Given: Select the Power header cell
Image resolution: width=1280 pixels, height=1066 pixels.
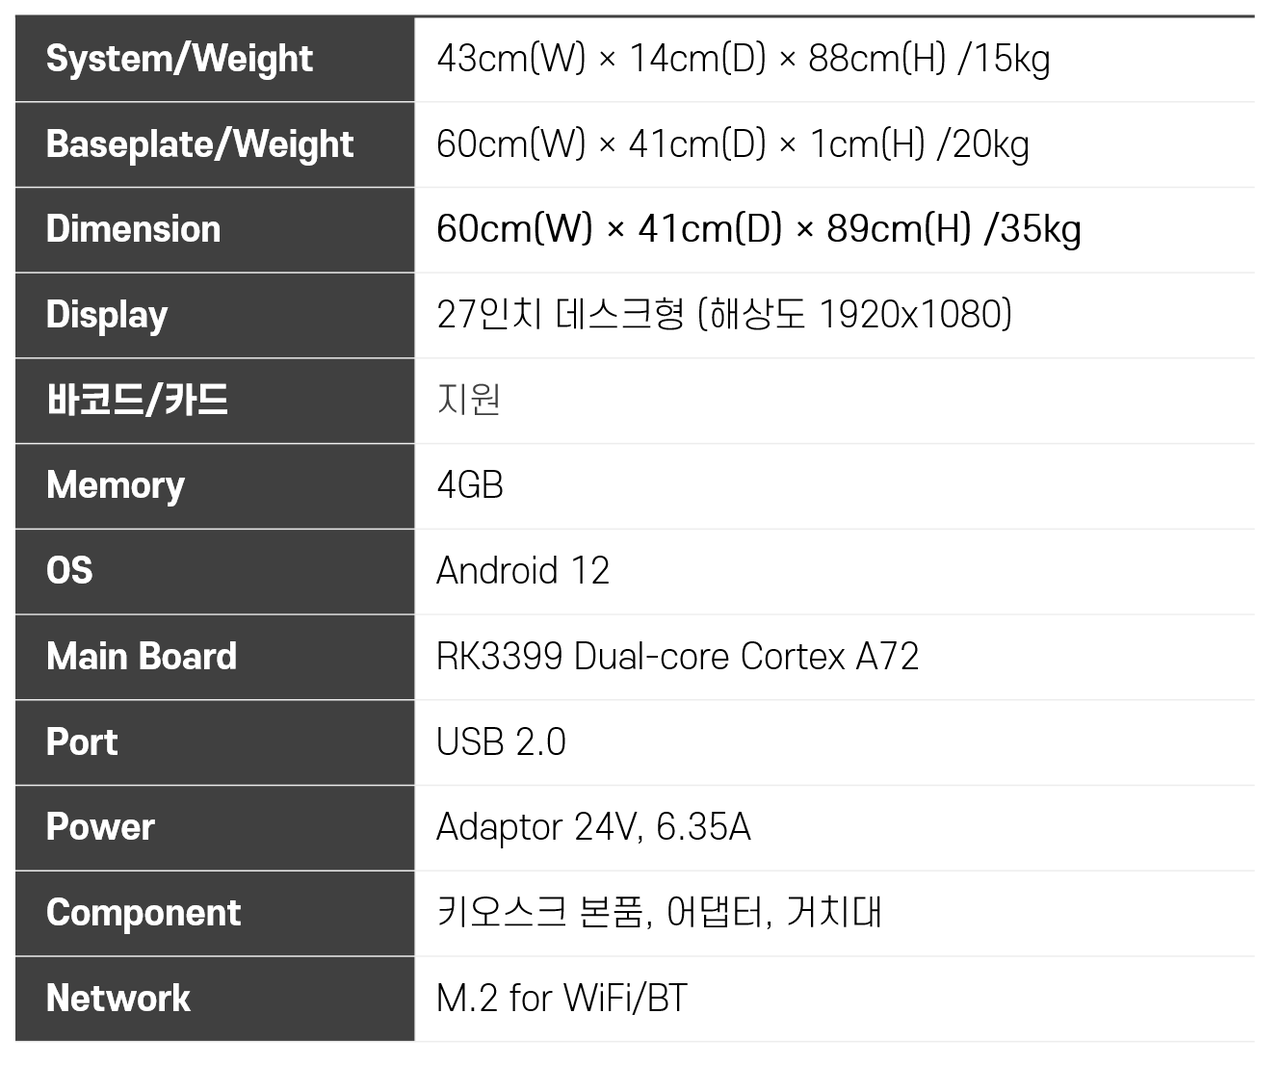Looking at the screenshot, I should point(101,827).
